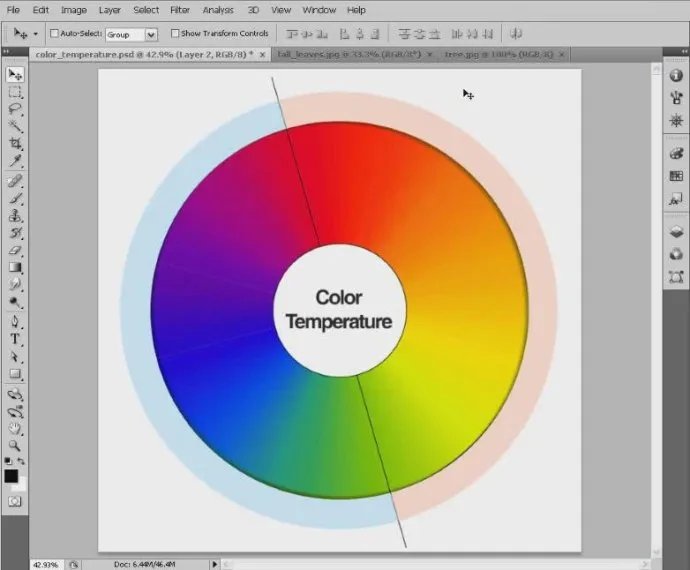Select the Zoom magnifier tool

click(15, 445)
